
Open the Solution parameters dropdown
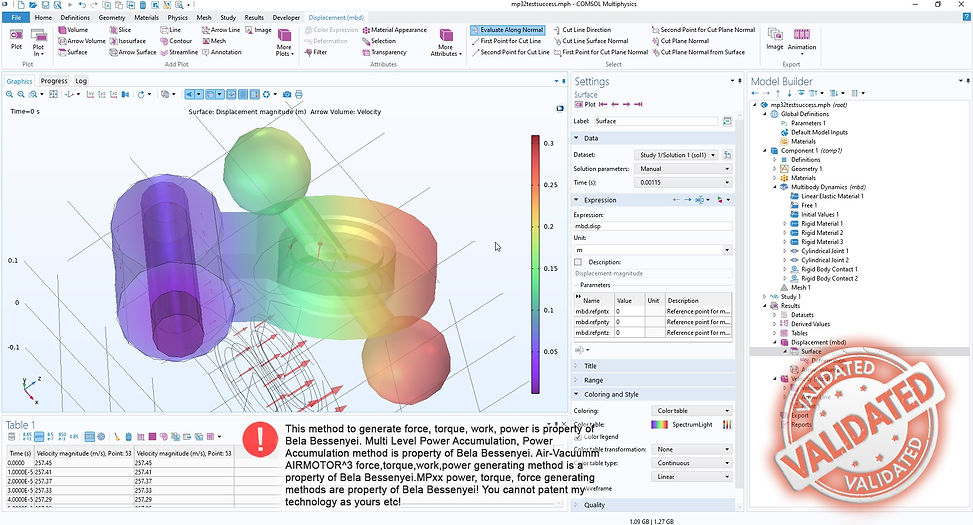pyautogui.click(x=683, y=169)
